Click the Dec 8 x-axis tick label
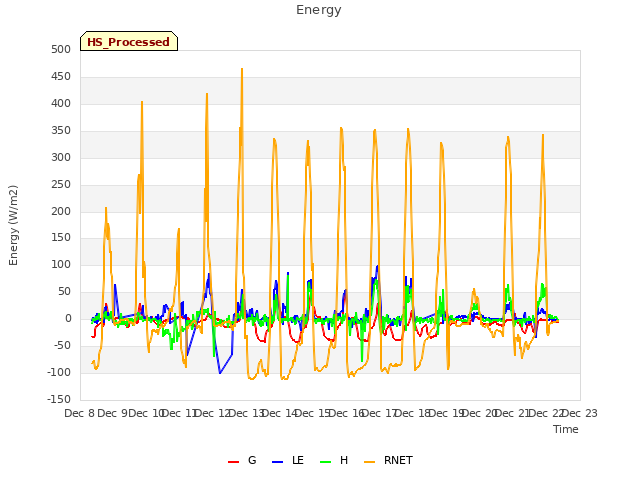The height and width of the screenshot is (480, 640). pyautogui.click(x=80, y=413)
